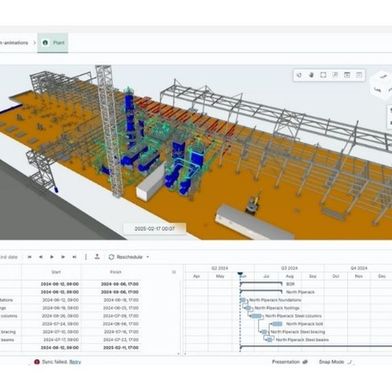Screen dimensions: 392x392
Task: Click the Q4 2024 quarter header
Action: (359, 268)
